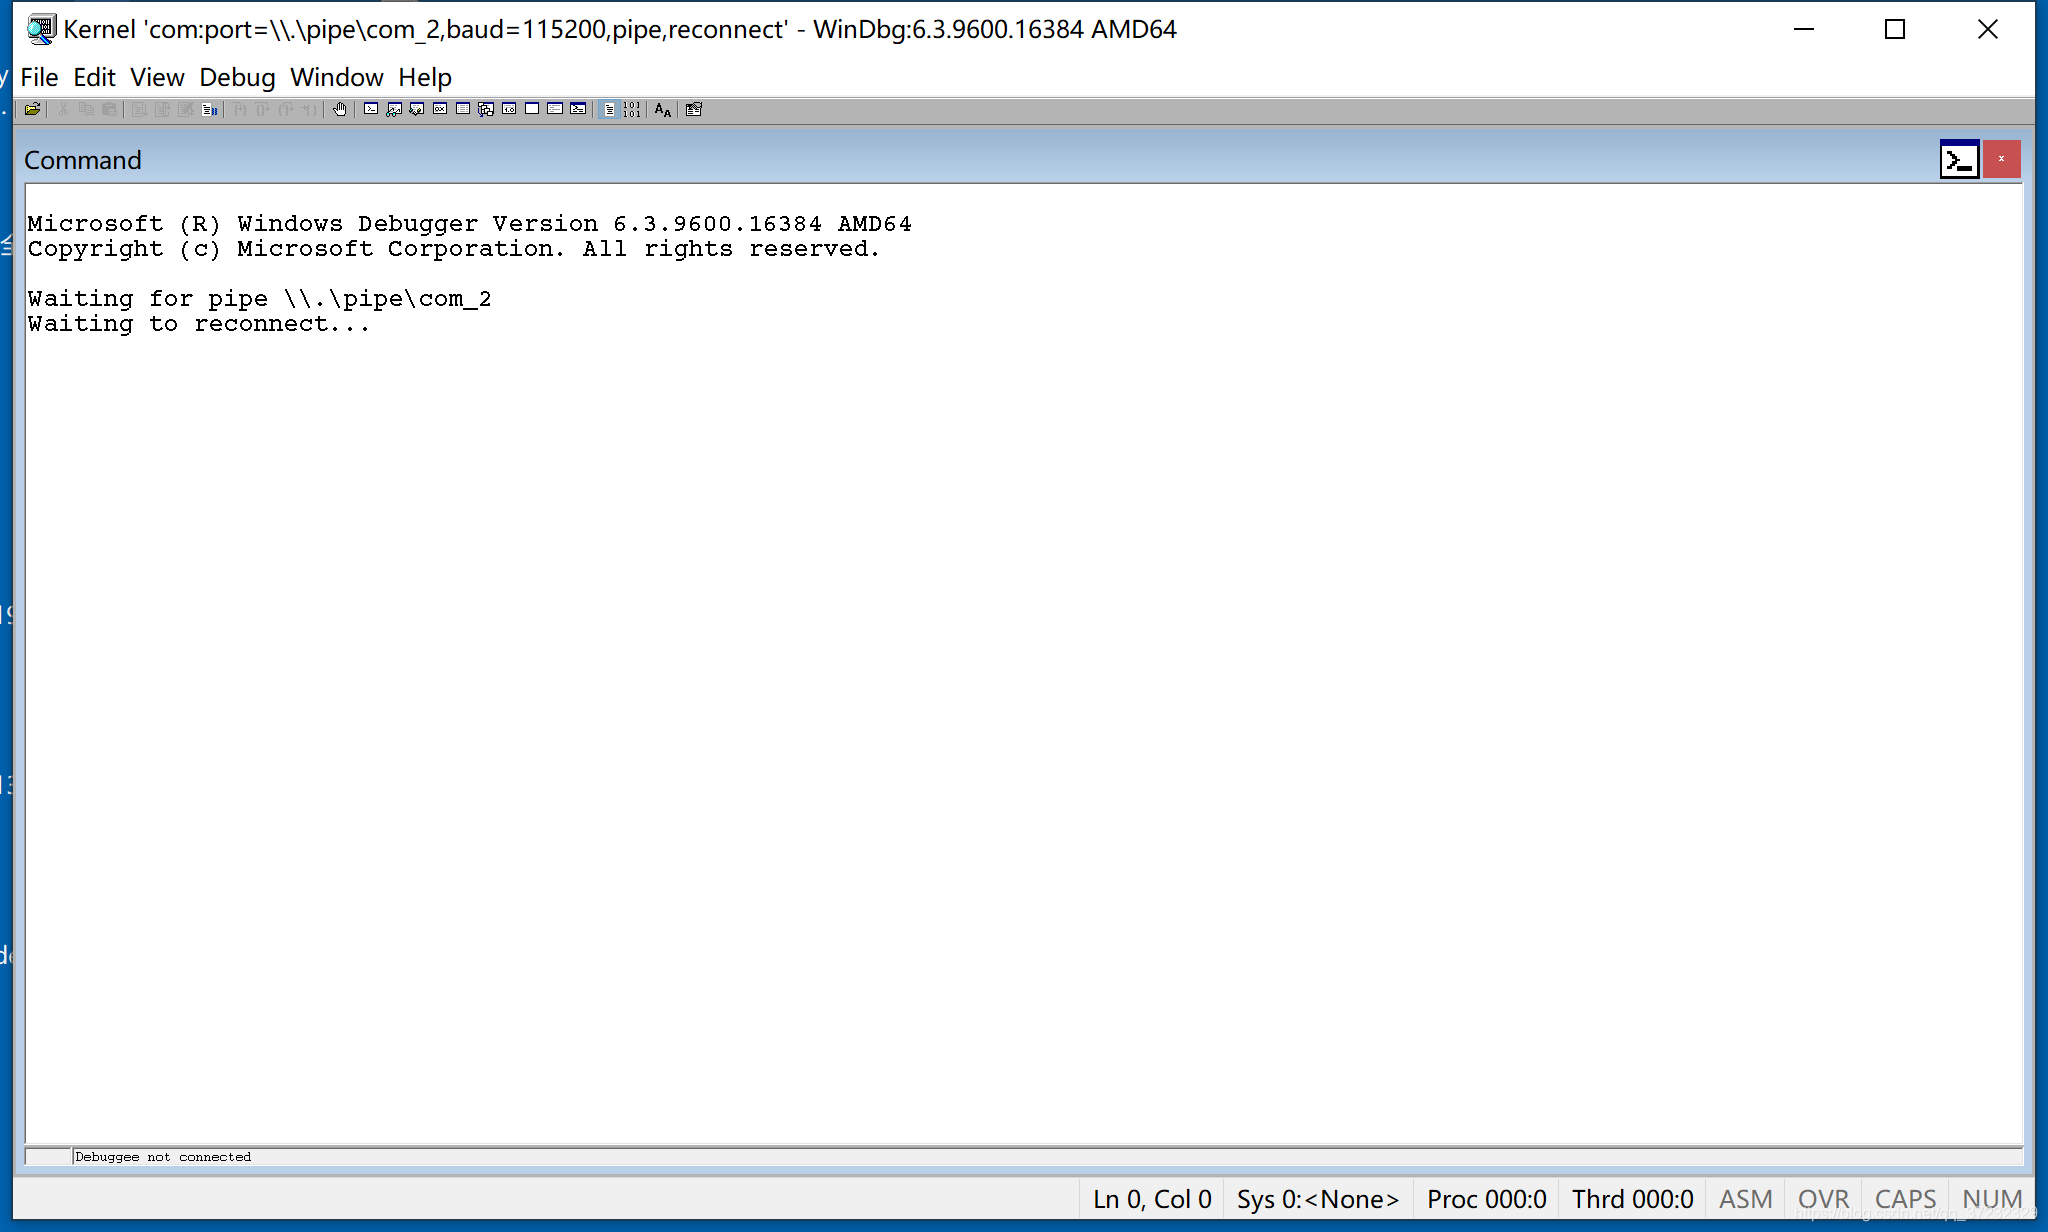Open the Memory window
This screenshot has height=1232, width=2048.
coord(462,109)
